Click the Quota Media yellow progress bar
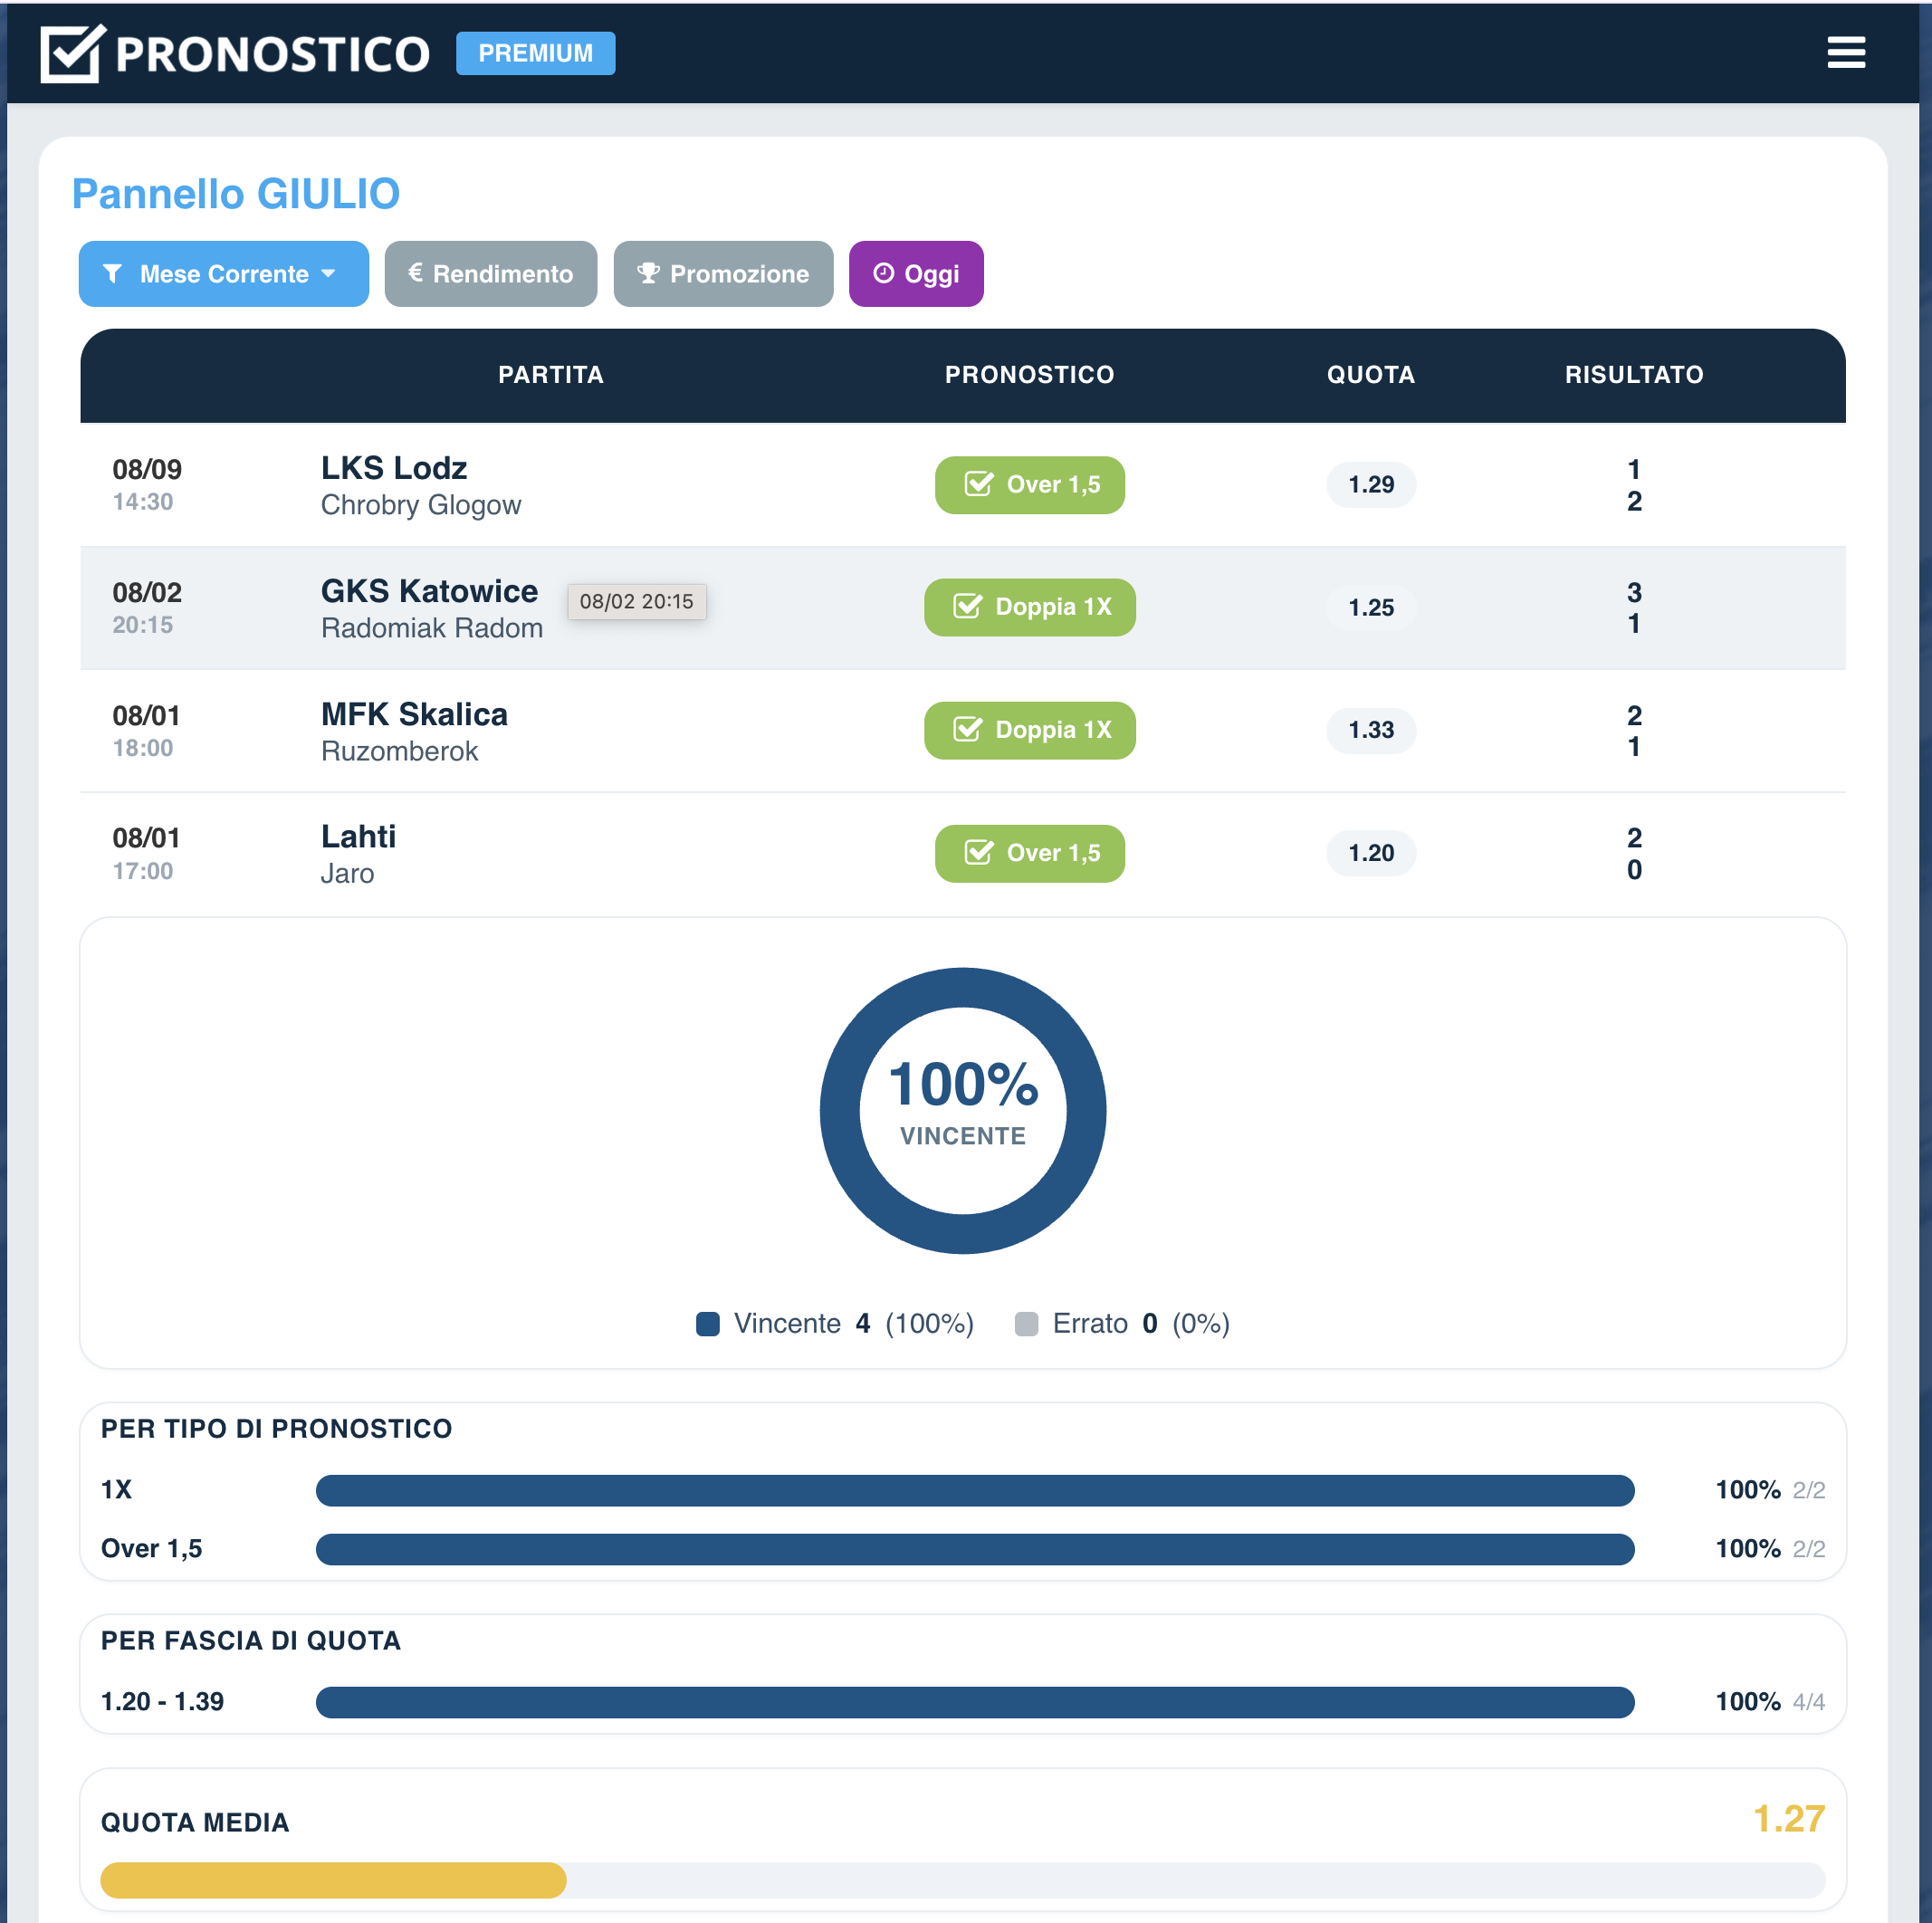 [333, 1880]
